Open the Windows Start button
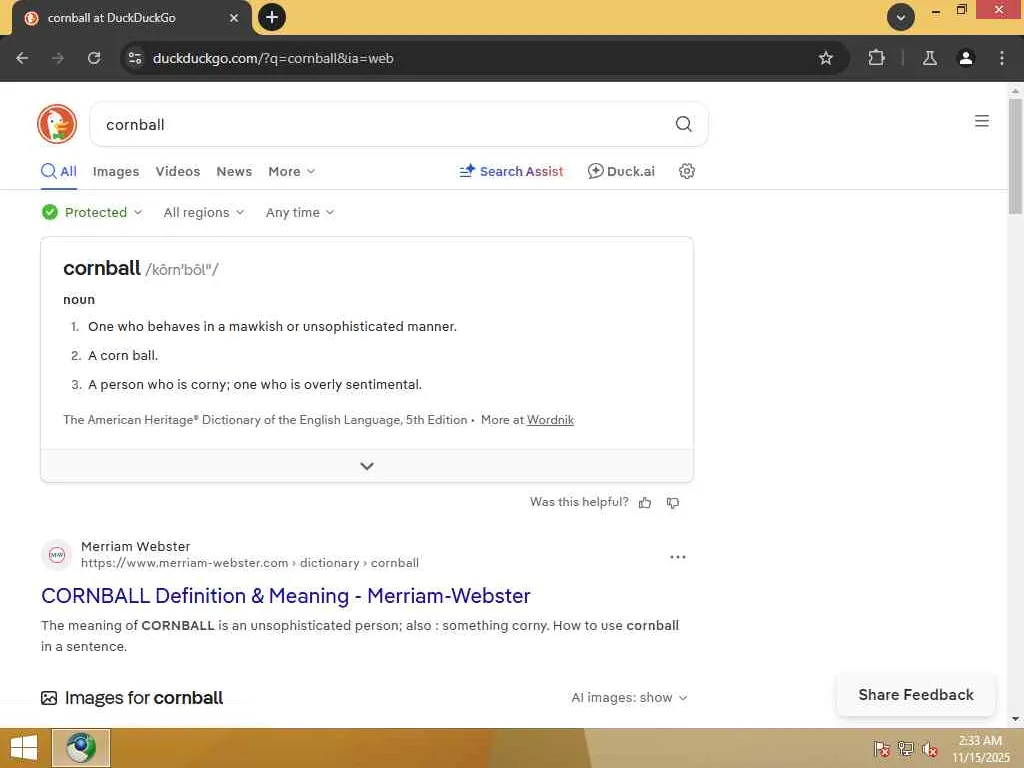 [24, 748]
